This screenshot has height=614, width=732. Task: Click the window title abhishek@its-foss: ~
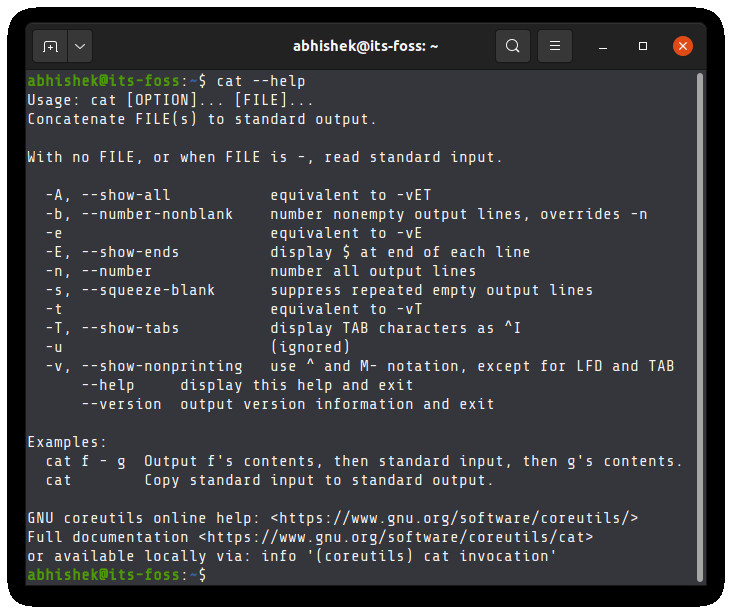(x=366, y=46)
